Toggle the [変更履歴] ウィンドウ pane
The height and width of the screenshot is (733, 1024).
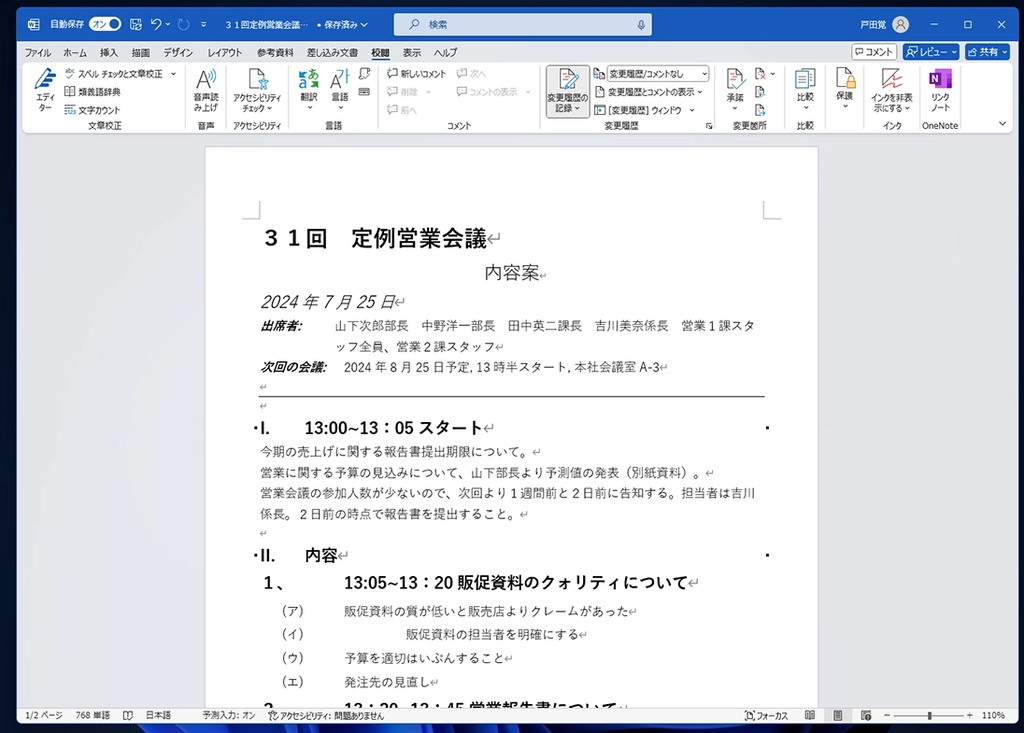tap(638, 110)
